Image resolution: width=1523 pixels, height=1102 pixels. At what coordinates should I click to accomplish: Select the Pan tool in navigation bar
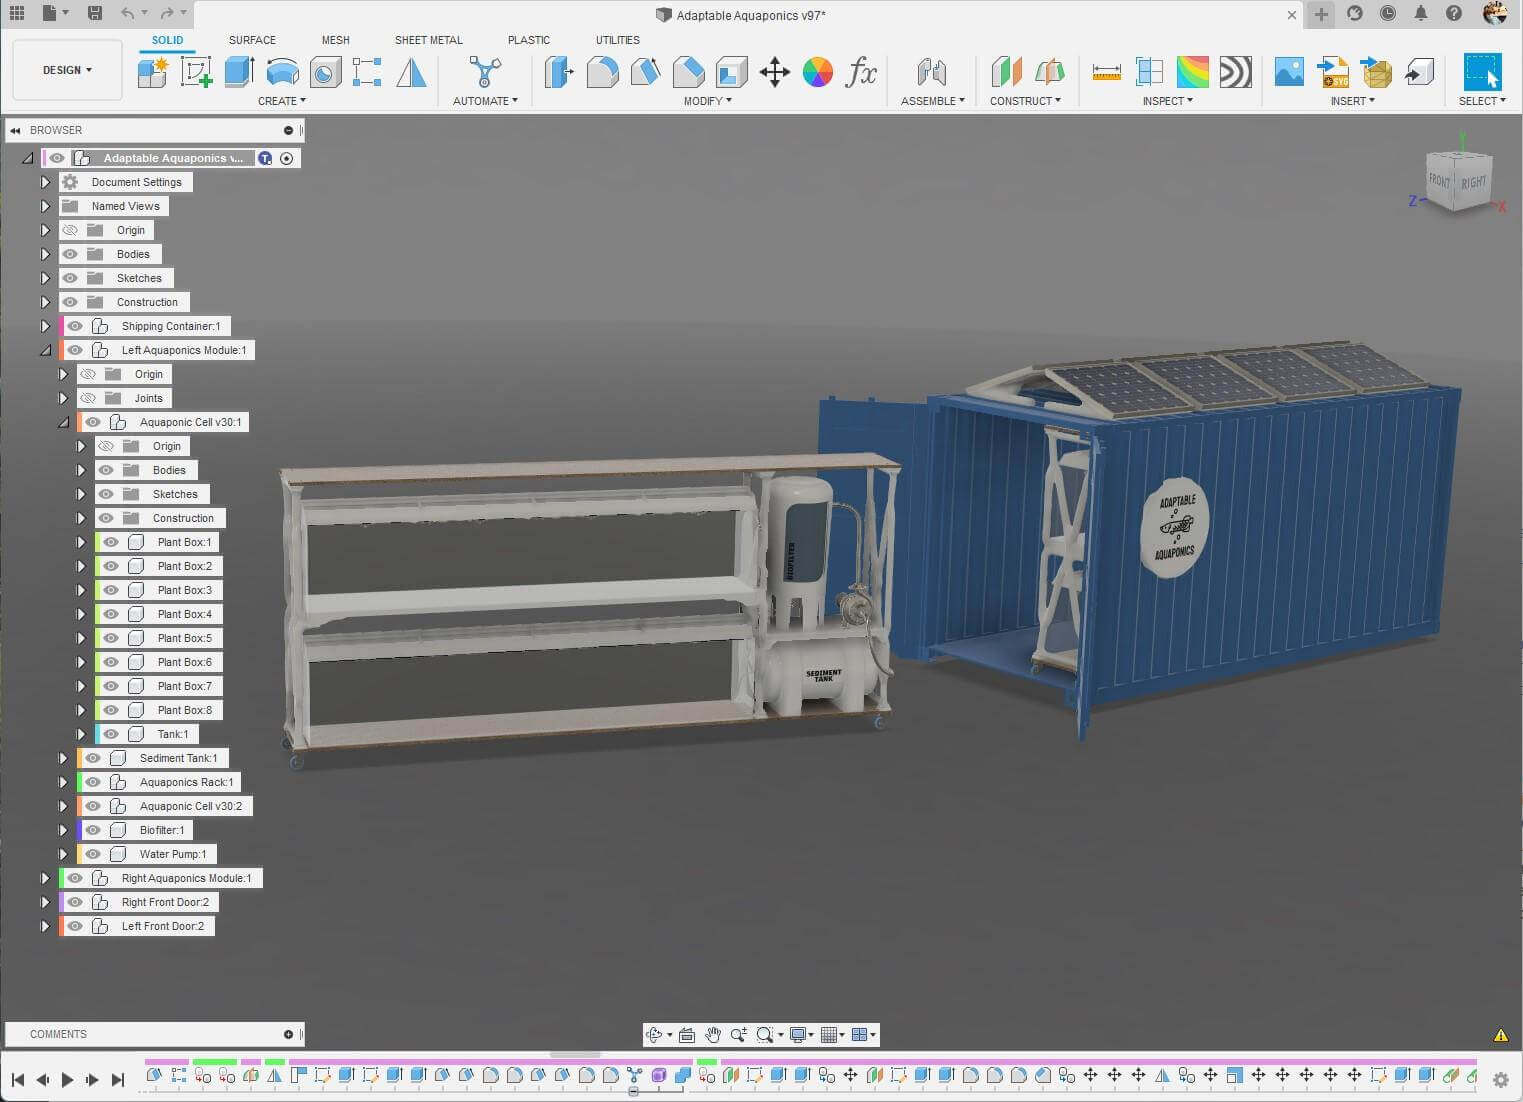[x=712, y=1034]
